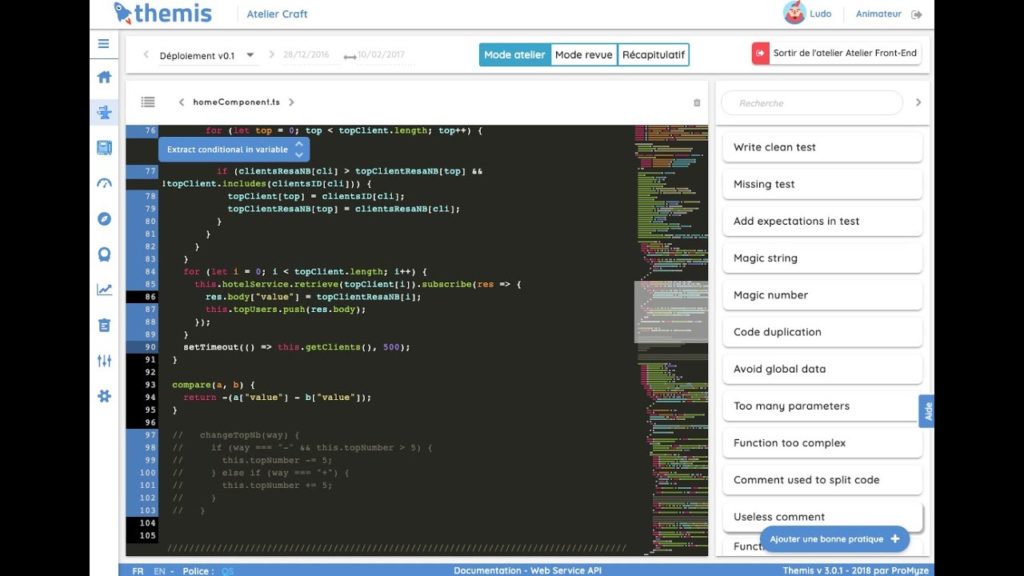Open the badge icon in the sidebar
Screen dimensions: 1024x576
(x=104, y=254)
